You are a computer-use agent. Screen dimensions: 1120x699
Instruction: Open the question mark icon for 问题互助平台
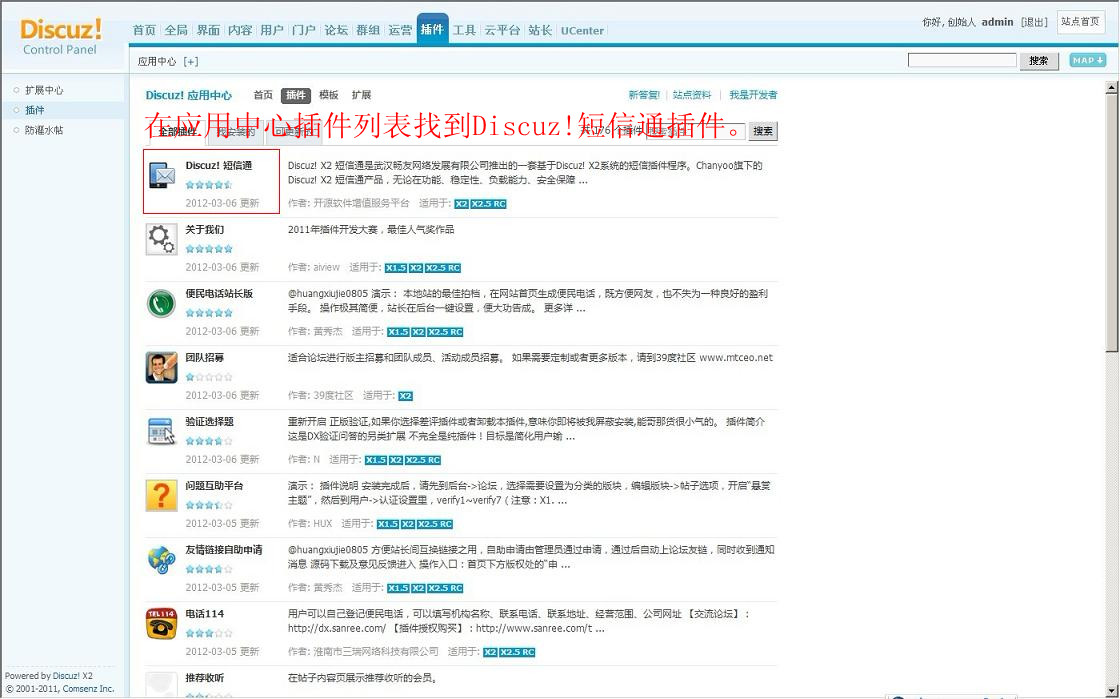coord(161,496)
